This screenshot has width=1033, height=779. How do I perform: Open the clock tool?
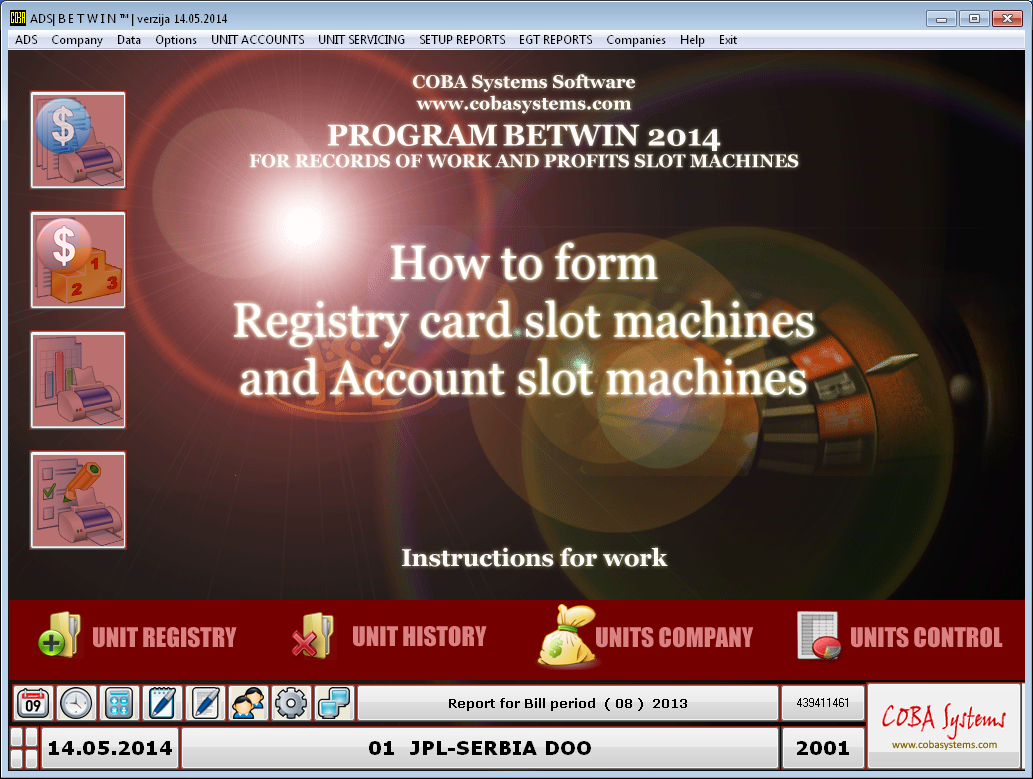(76, 703)
